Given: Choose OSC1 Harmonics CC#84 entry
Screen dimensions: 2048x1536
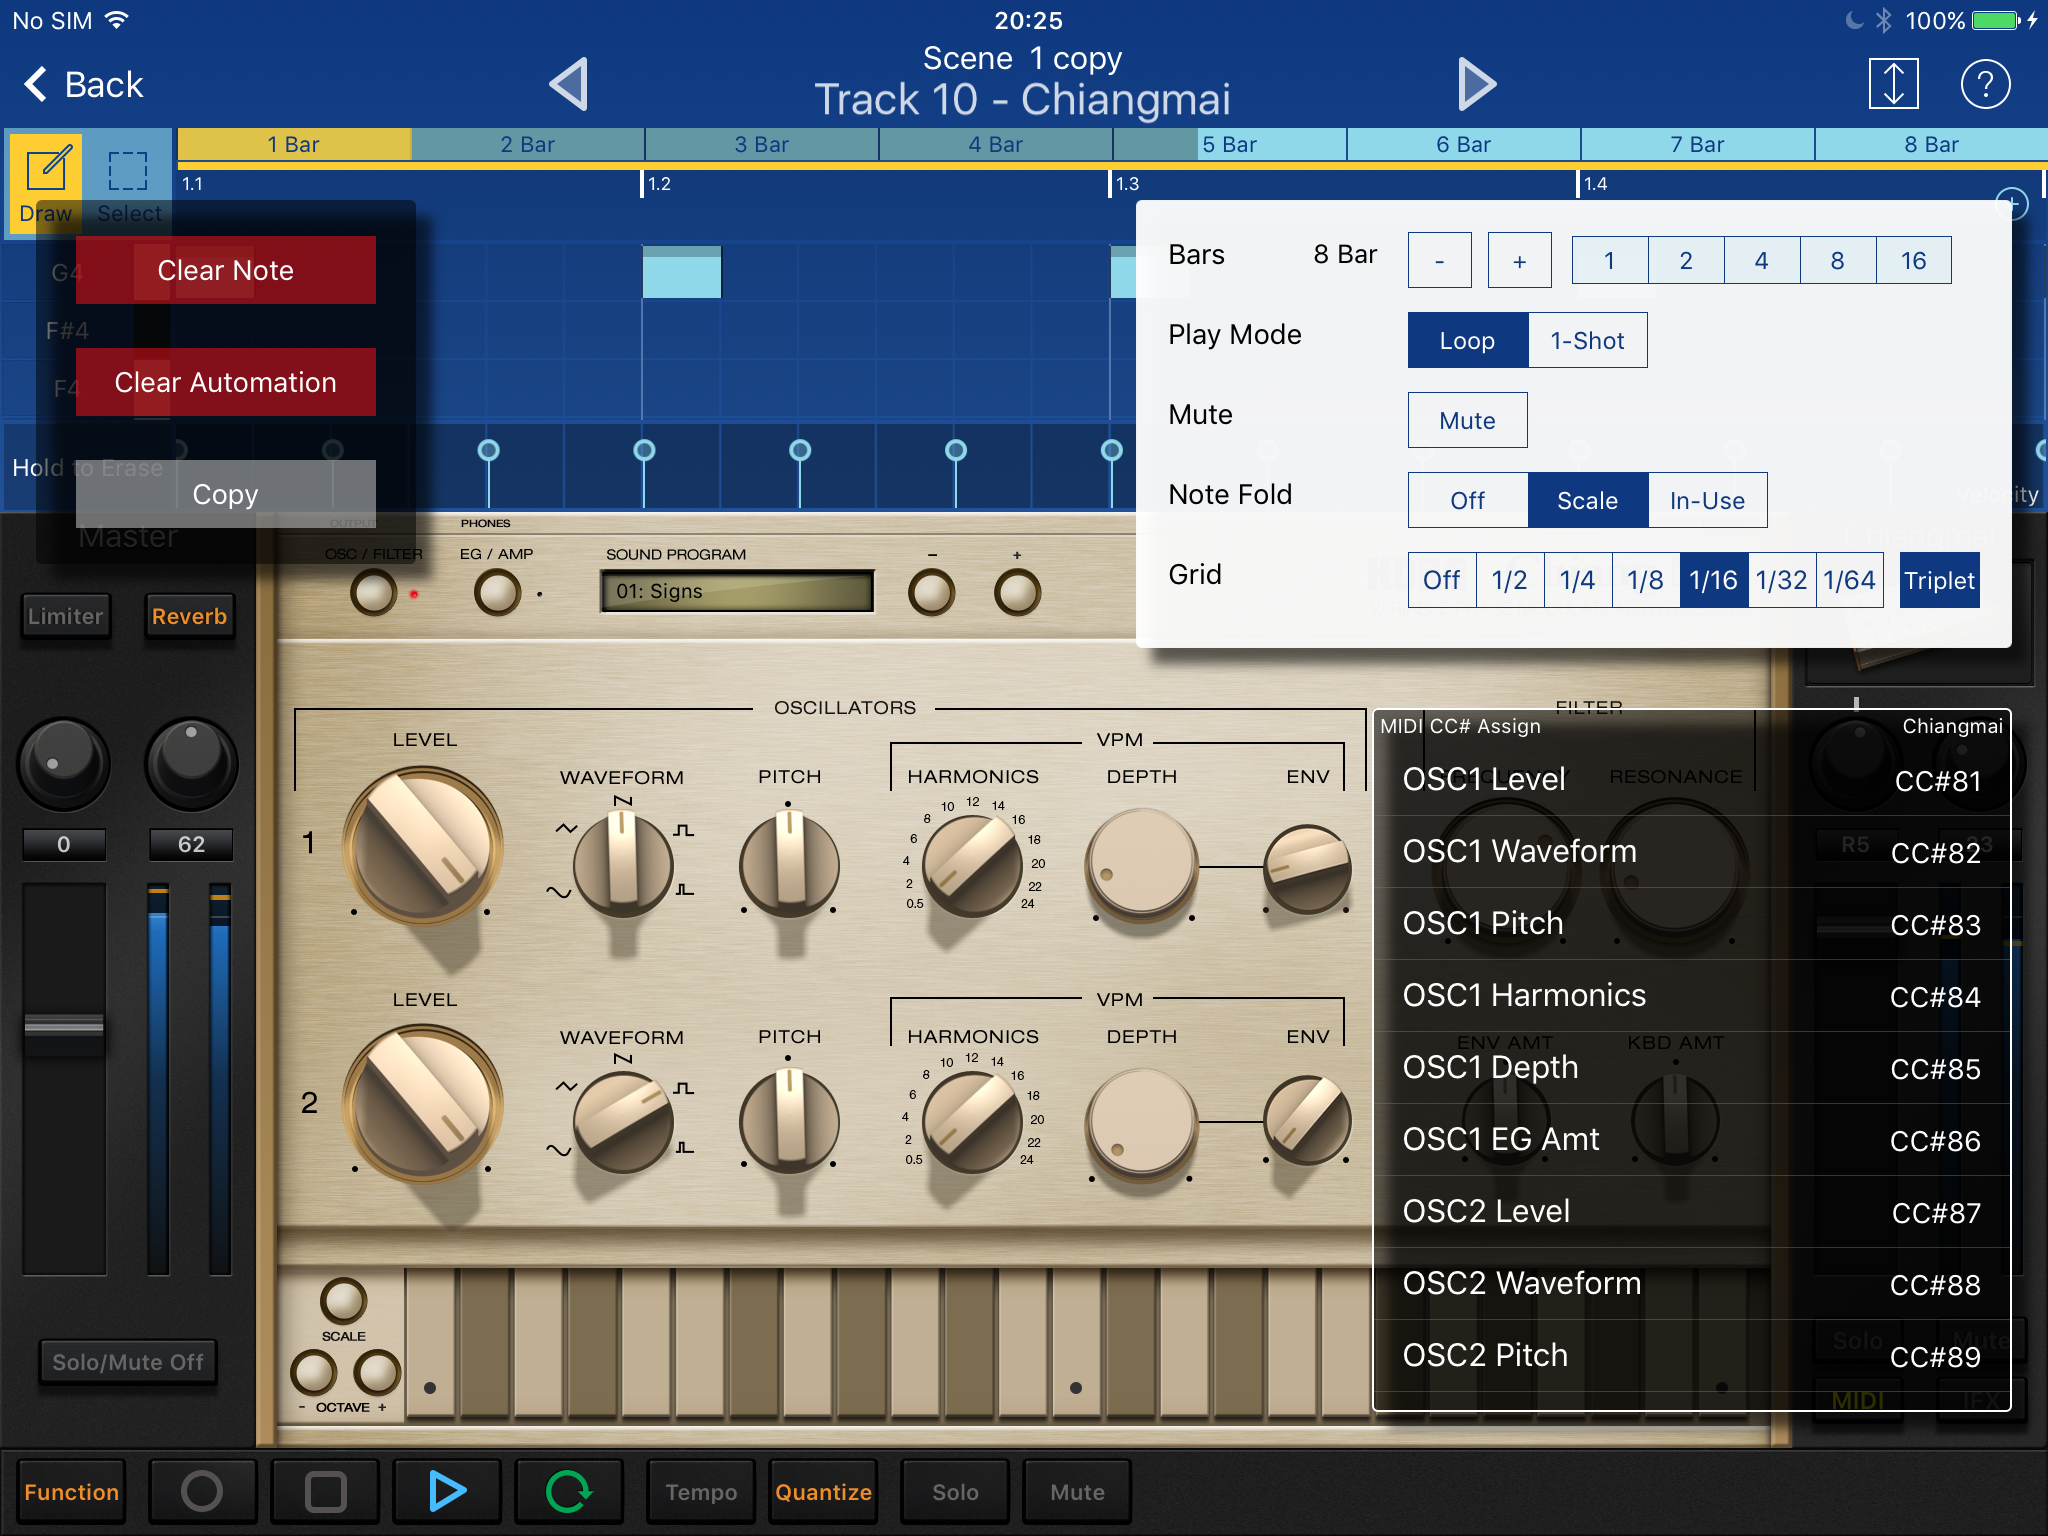Looking at the screenshot, I should [1692, 996].
